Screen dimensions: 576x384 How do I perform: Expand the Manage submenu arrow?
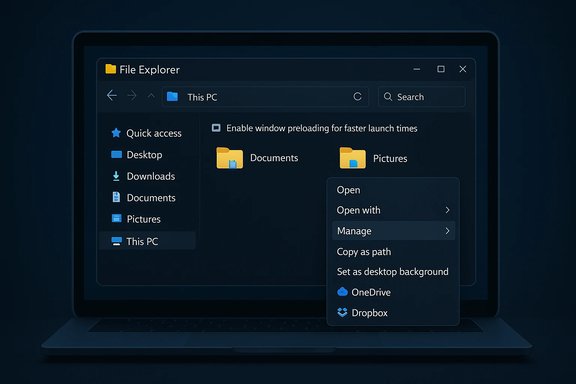[447, 231]
